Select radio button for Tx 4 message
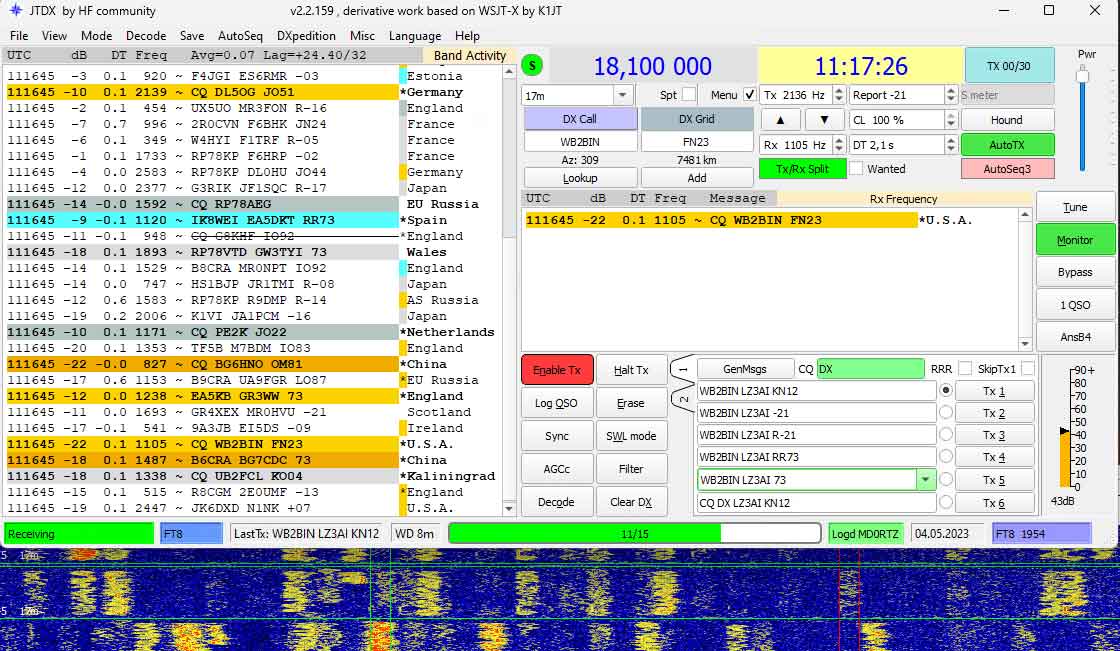Image resolution: width=1120 pixels, height=651 pixels. tap(946, 457)
